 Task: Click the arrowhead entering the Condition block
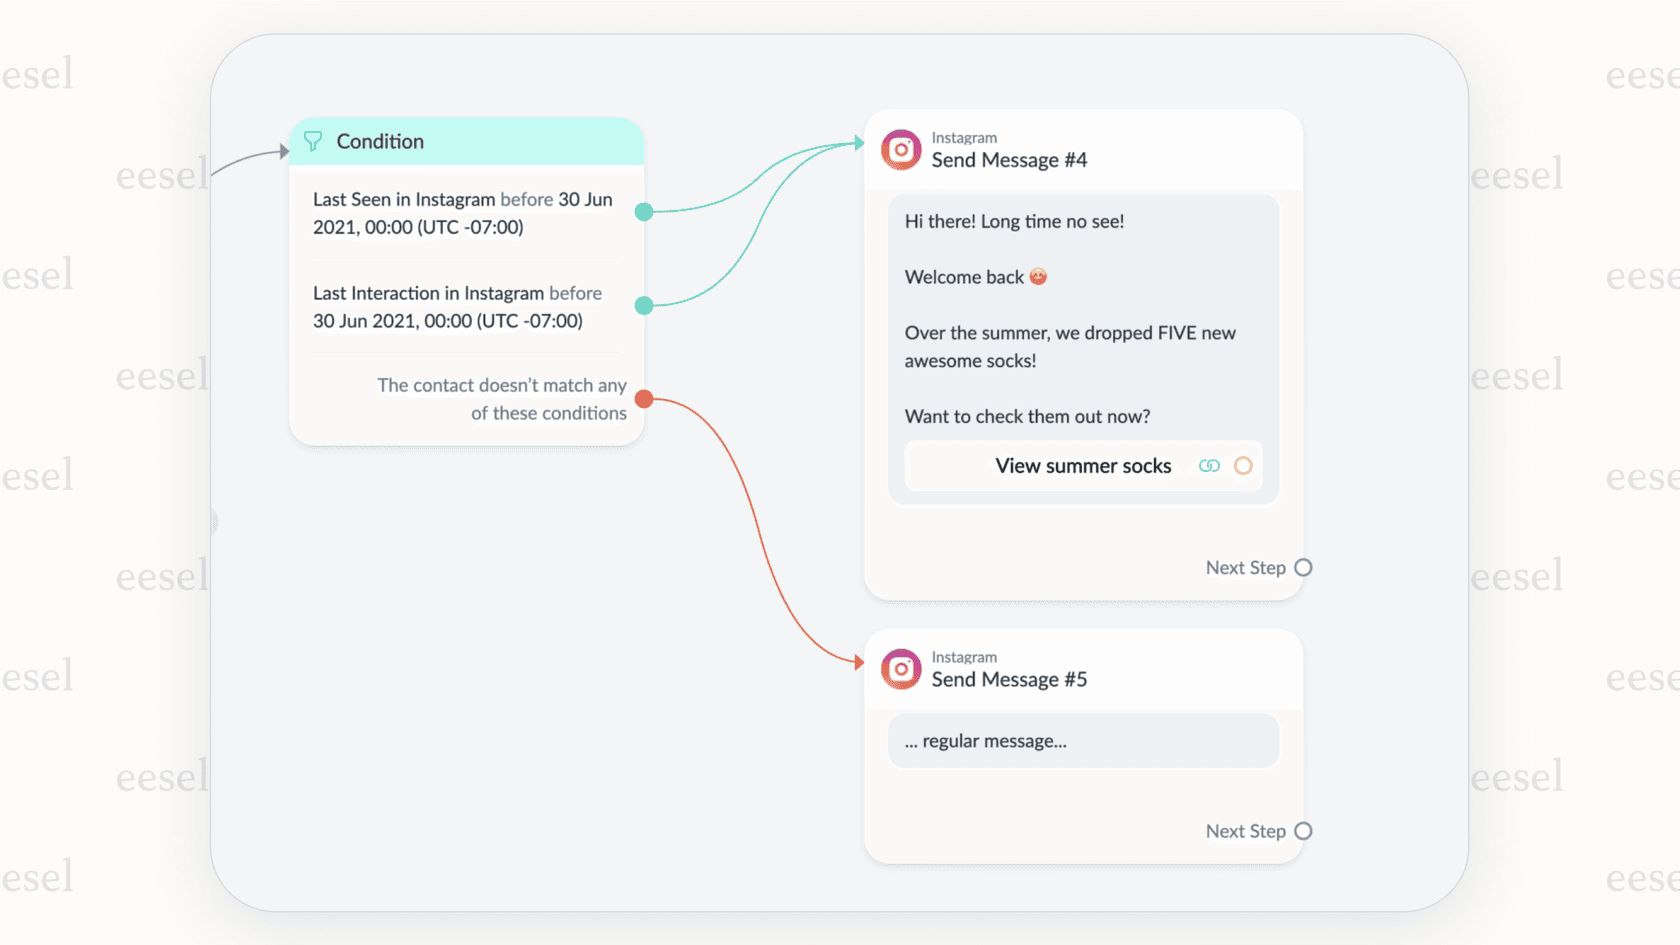pos(284,152)
